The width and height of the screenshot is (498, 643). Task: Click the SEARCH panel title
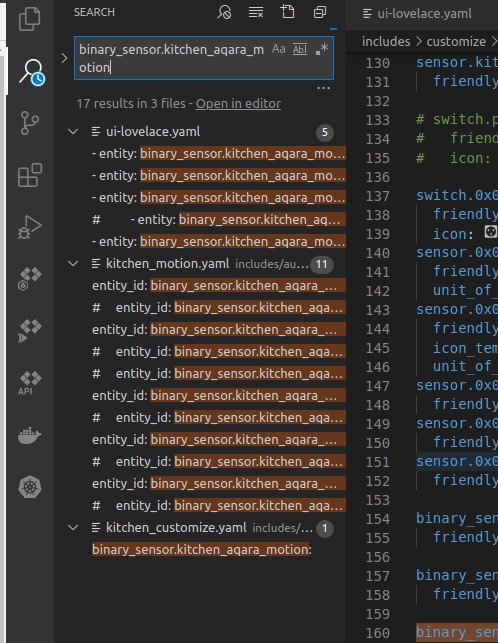point(94,12)
